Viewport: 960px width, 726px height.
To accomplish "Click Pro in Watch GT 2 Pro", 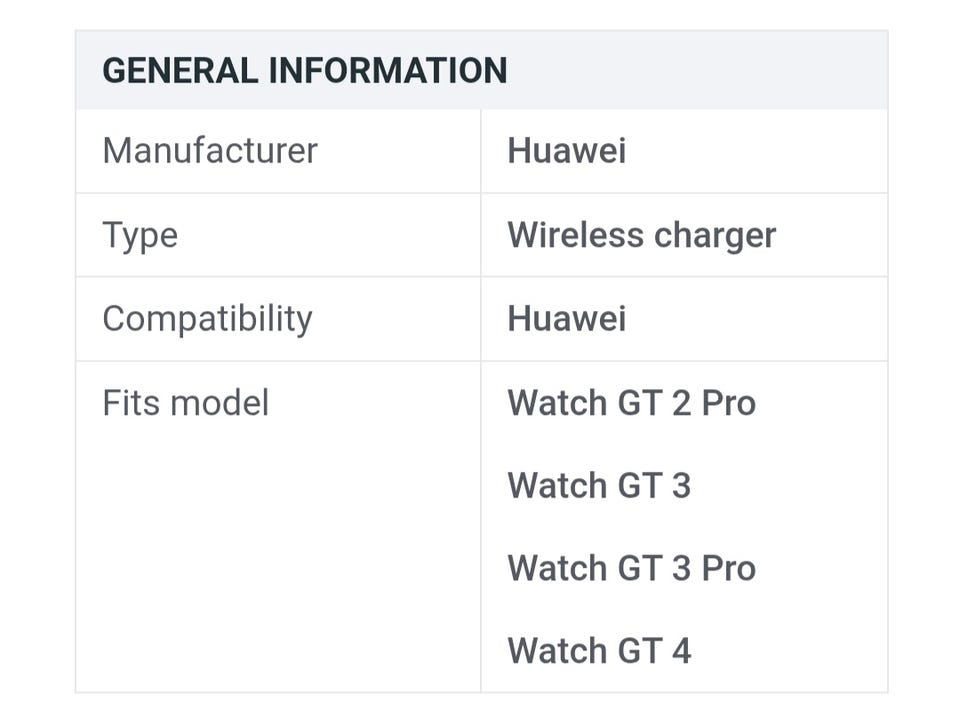I will [x=728, y=403].
